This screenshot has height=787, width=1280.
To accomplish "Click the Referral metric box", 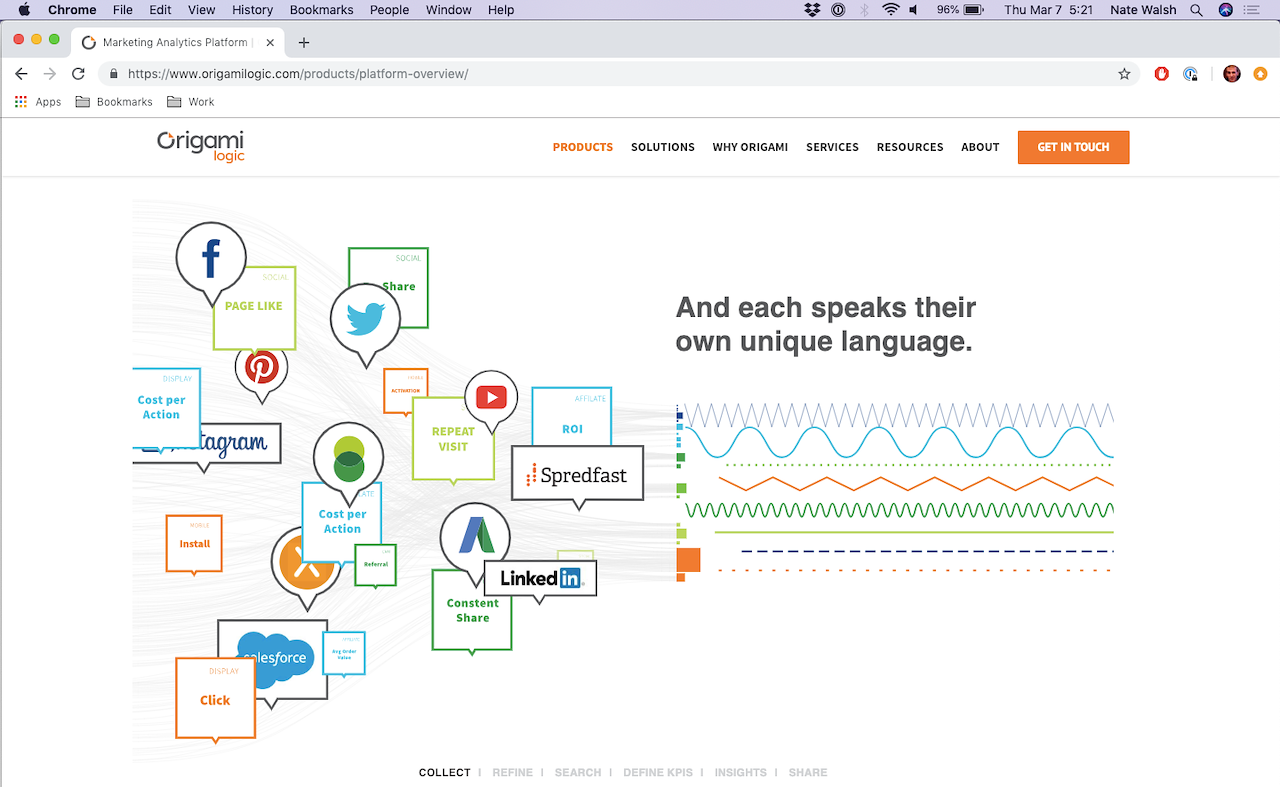I will (x=376, y=565).
